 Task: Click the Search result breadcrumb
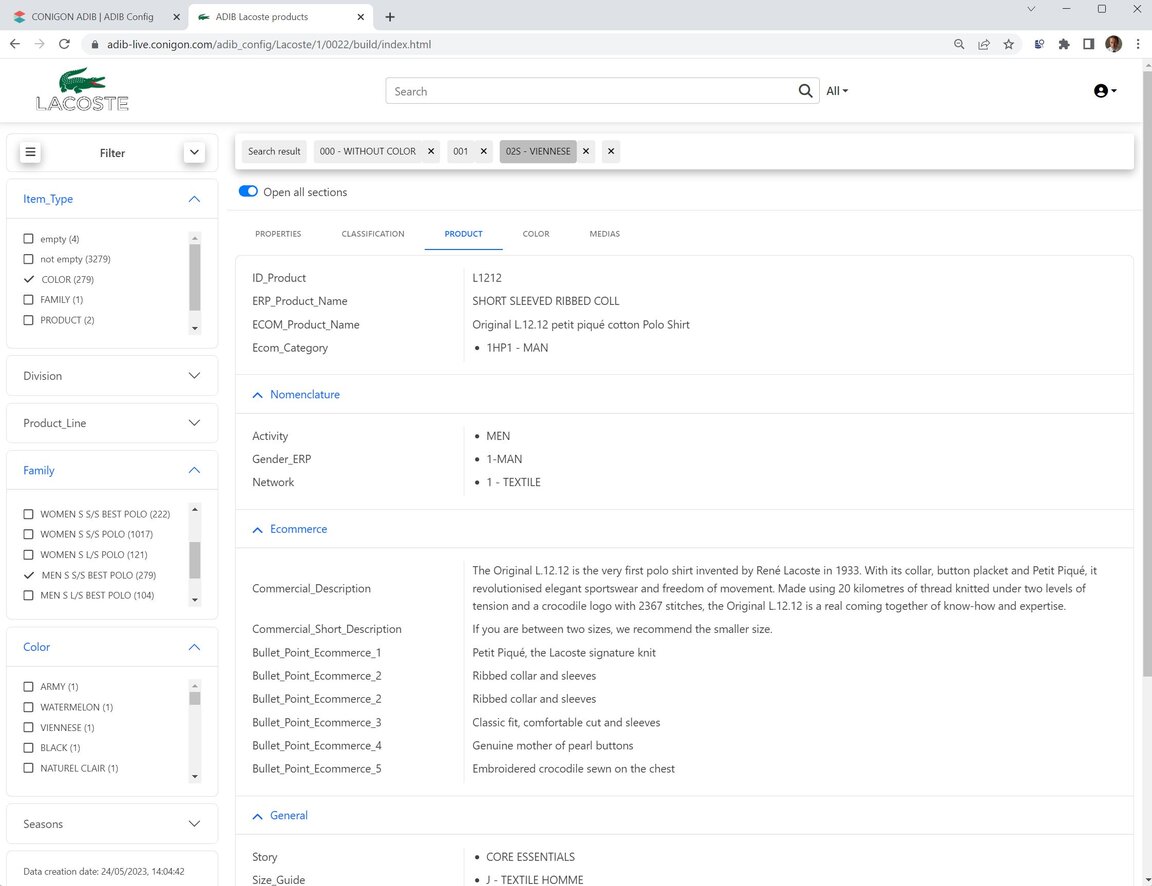pyautogui.click(x=274, y=151)
